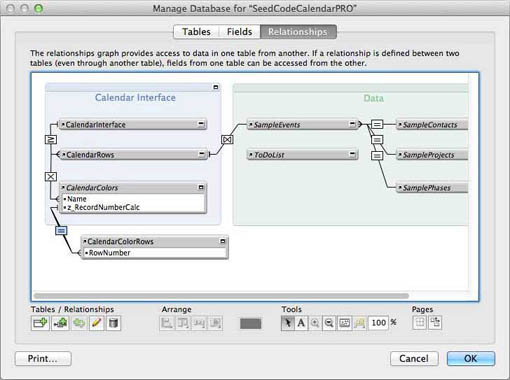Screen dimensions: 510x380
Task: Click the RowNumber field
Action: pos(155,253)
